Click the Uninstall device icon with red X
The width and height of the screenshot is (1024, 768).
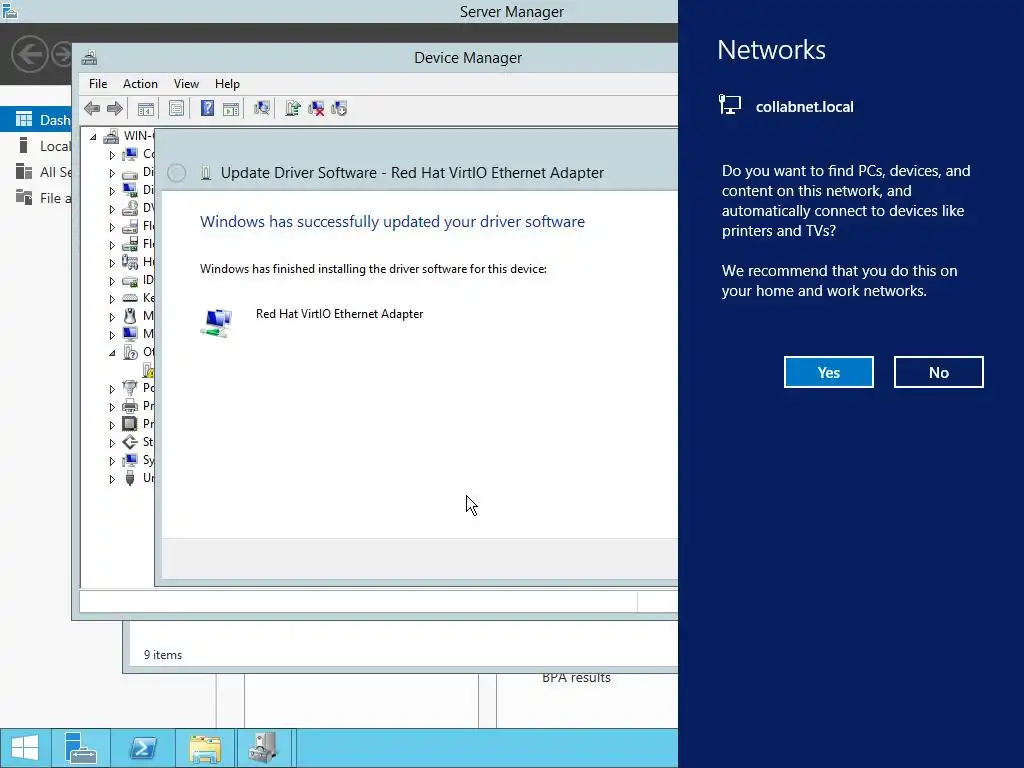point(316,108)
